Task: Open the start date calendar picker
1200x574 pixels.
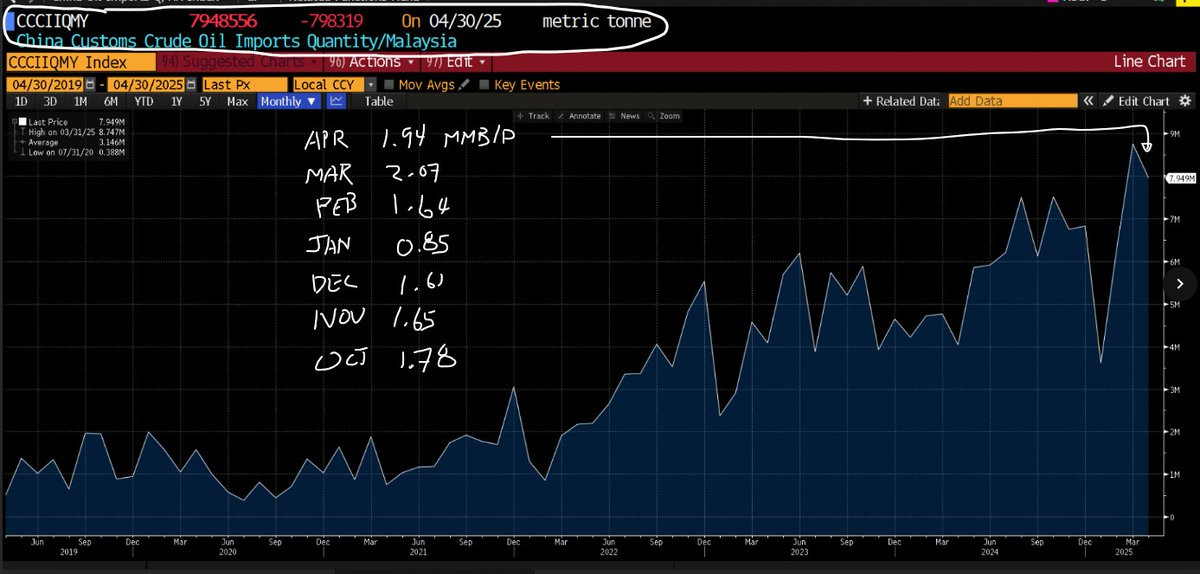Action: point(92,85)
